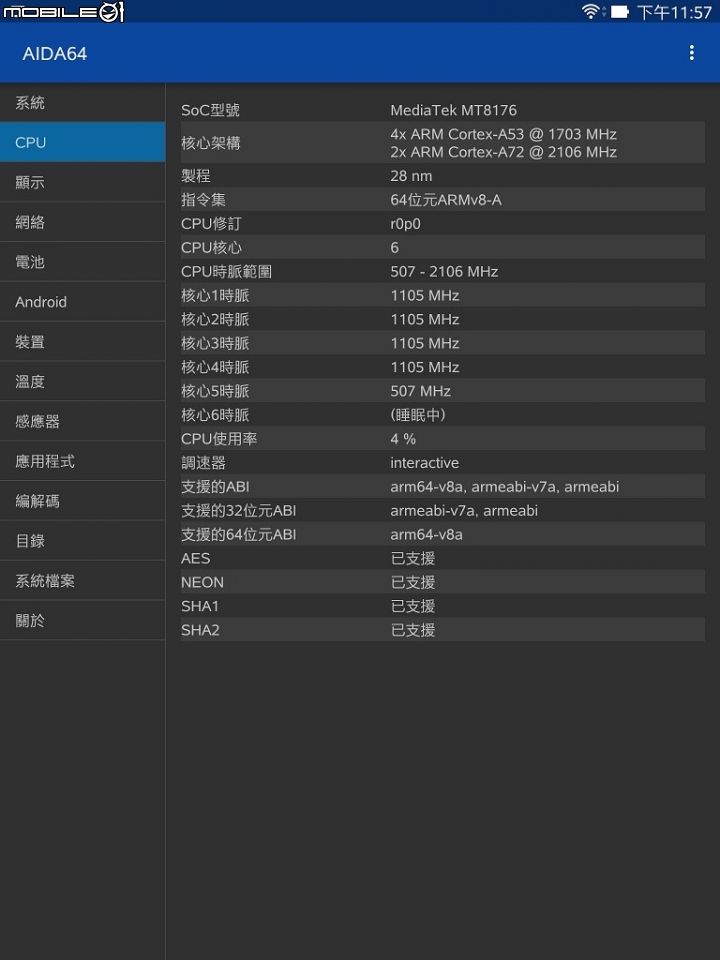720x960 pixels.
Task: Open the 網絡 section
Action: [83, 222]
